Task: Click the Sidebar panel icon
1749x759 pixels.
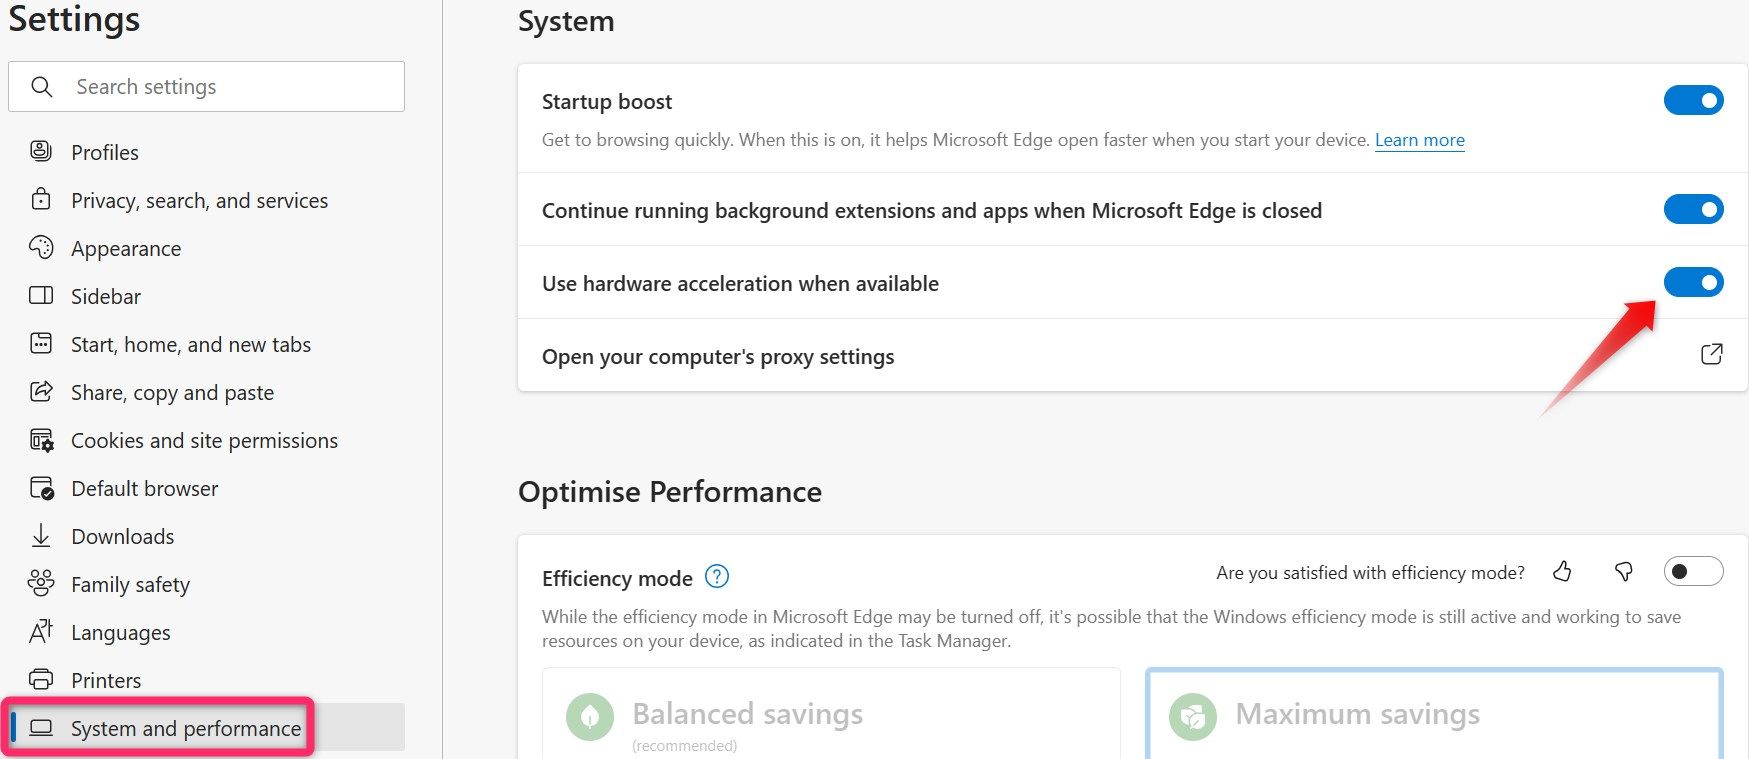Action: tap(40, 296)
